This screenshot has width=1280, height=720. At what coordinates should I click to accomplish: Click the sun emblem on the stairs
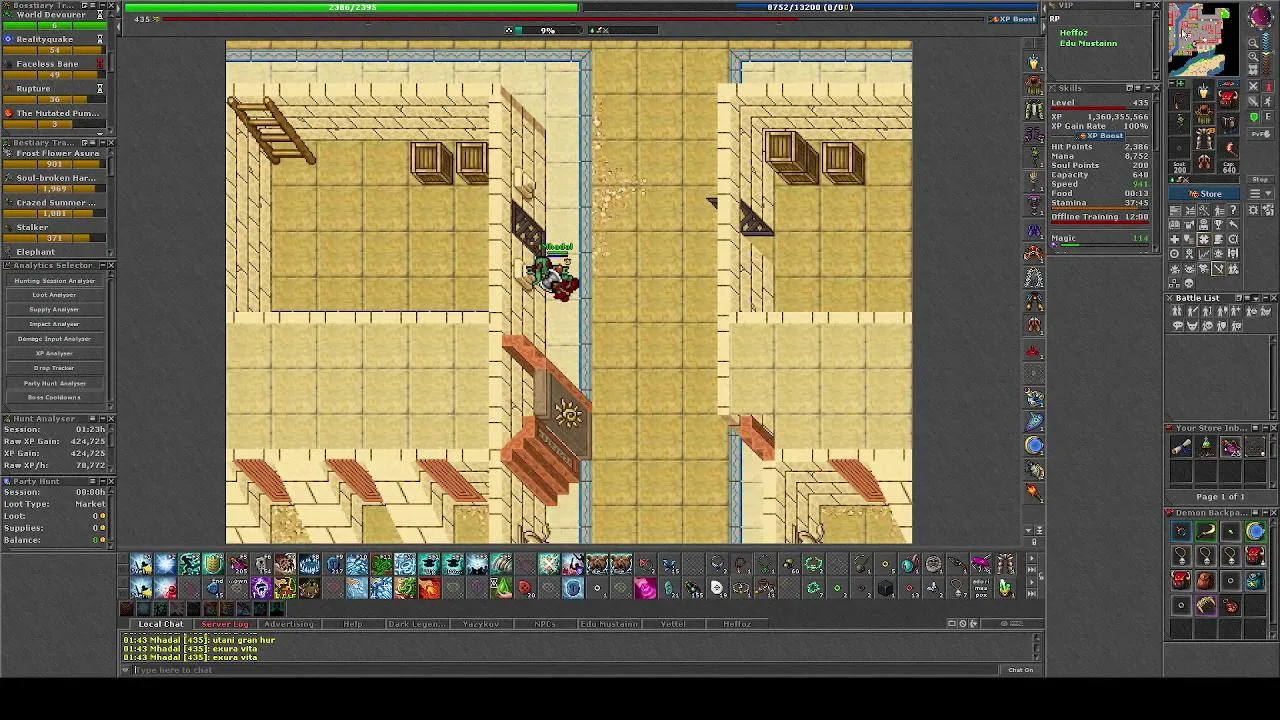point(569,413)
